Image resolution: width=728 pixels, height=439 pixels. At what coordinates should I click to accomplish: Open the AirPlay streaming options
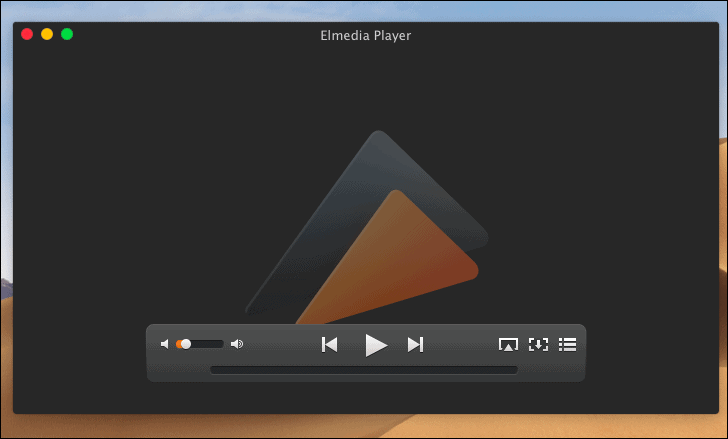click(508, 344)
